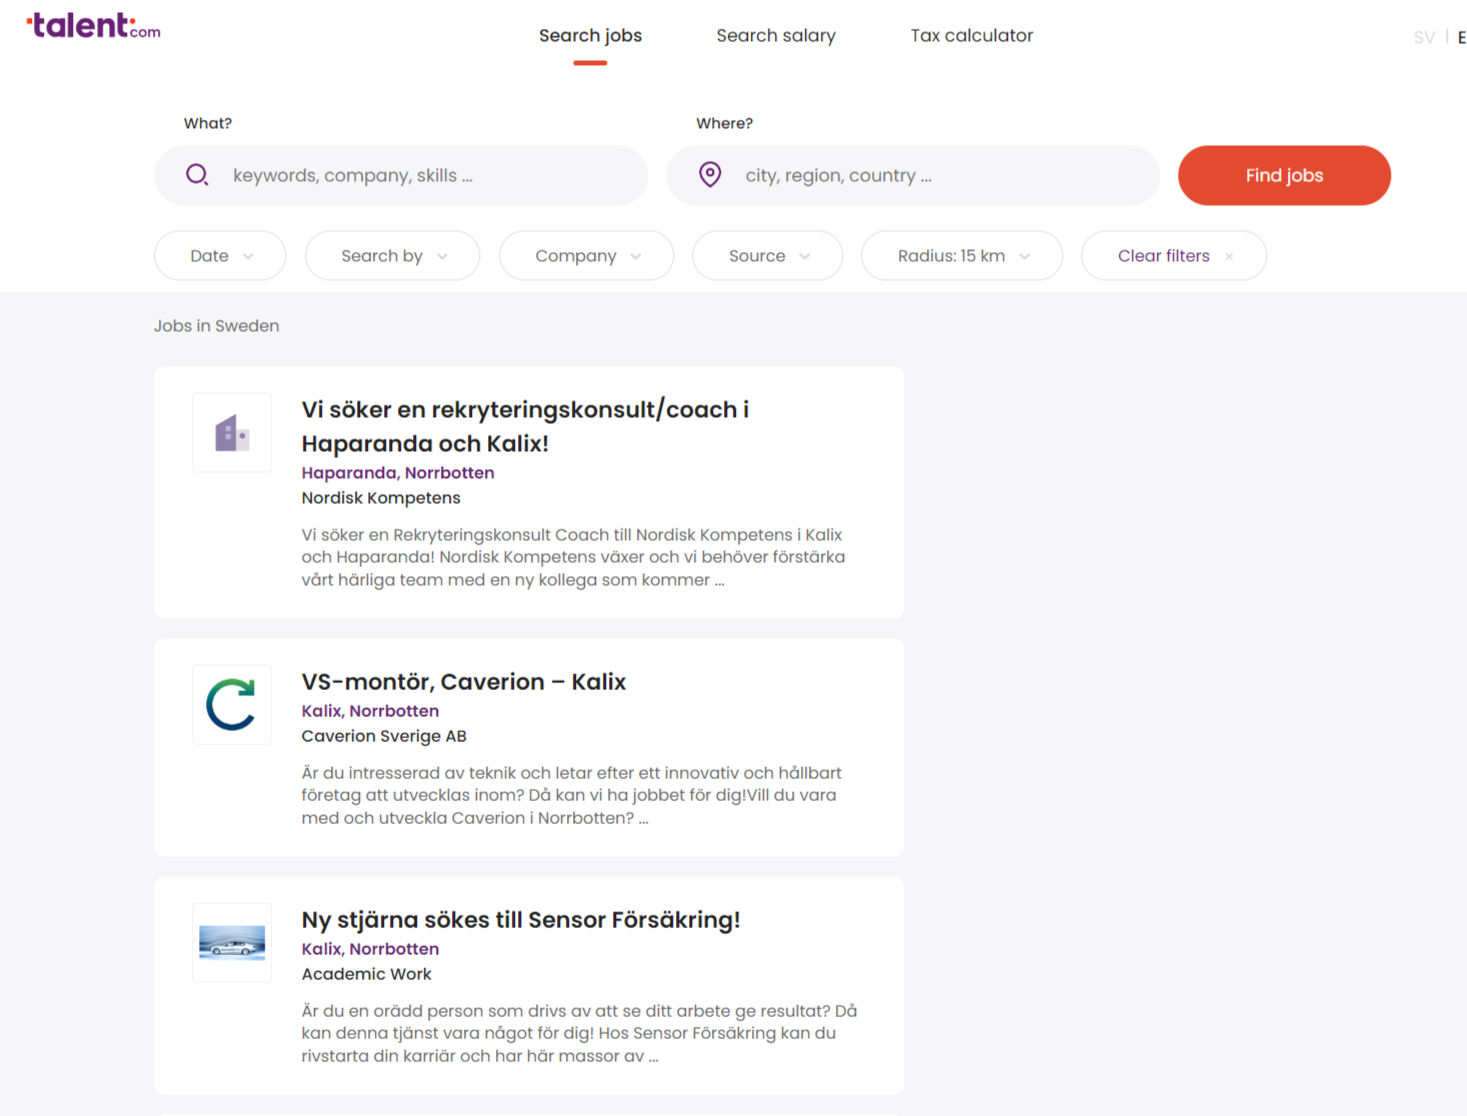Open the Caverion company logo
This screenshot has height=1116, width=1467.
[x=232, y=704]
